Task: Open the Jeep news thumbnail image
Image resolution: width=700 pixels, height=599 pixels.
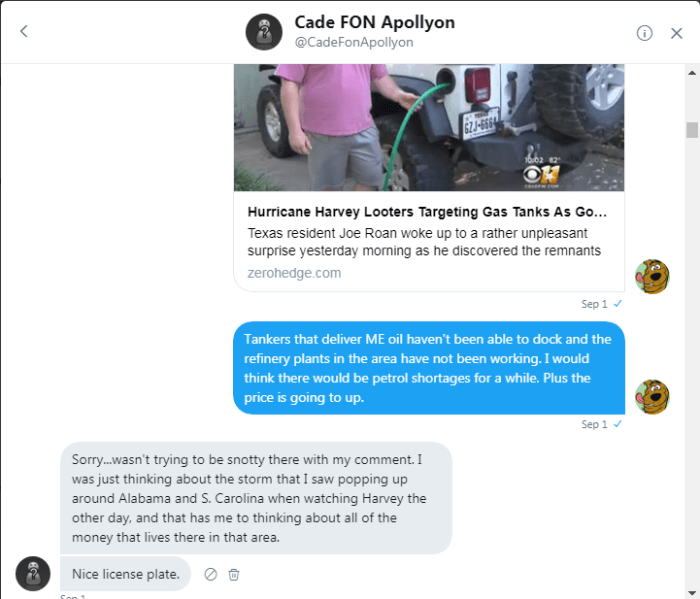Action: click(429, 127)
